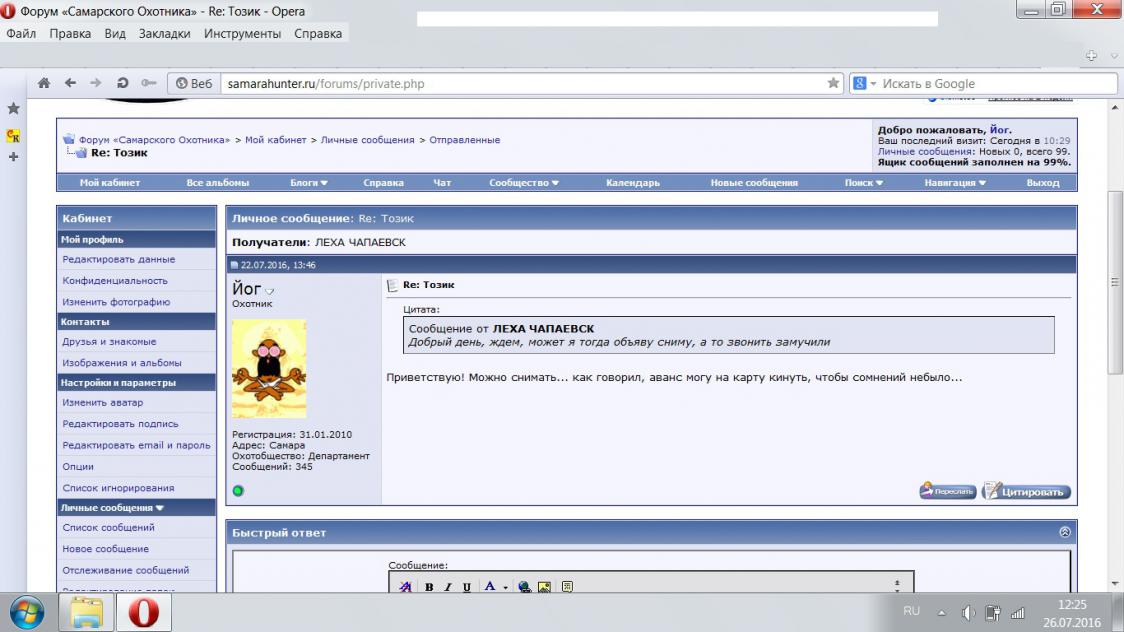The width and height of the screenshot is (1124, 632).
Task: Toggle bold formatting in quick reply
Action: [x=429, y=587]
